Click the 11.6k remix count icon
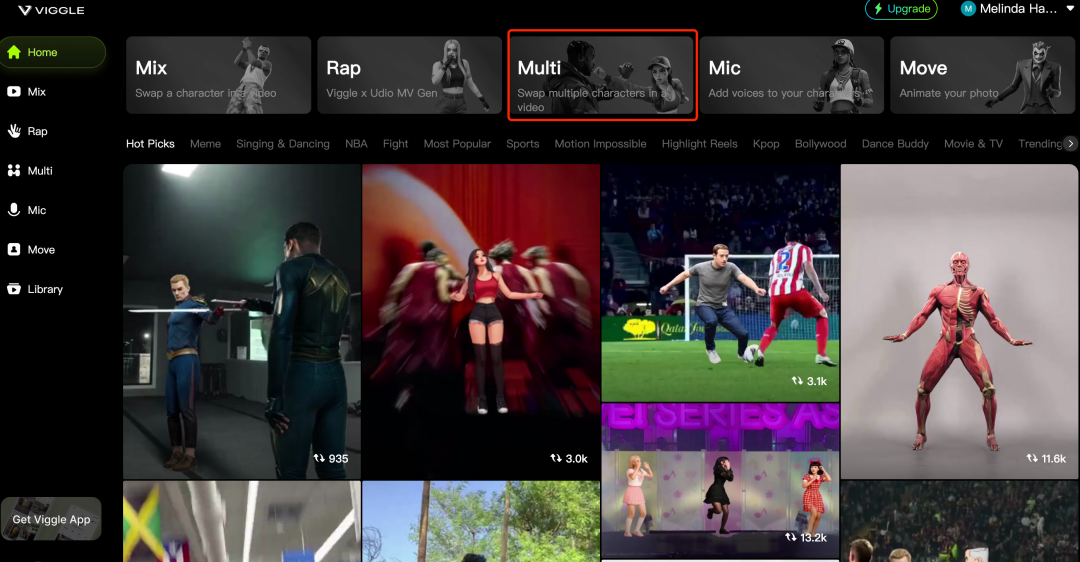Image resolution: width=1080 pixels, height=562 pixels. click(1032, 458)
